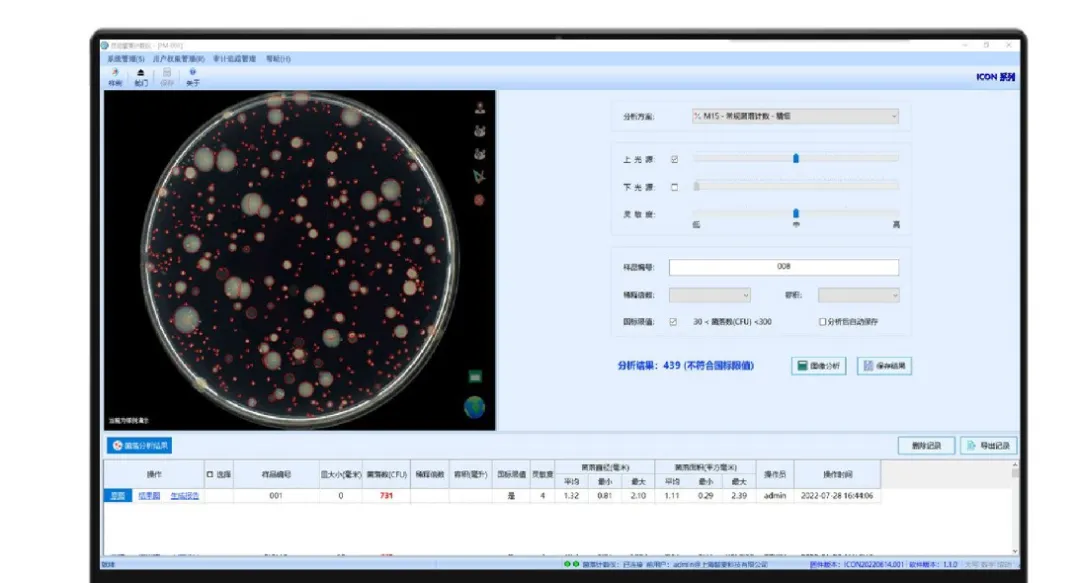The image size is (1080, 583).
Task: Open the 用户权限管理 menu
Action: (x=179, y=59)
